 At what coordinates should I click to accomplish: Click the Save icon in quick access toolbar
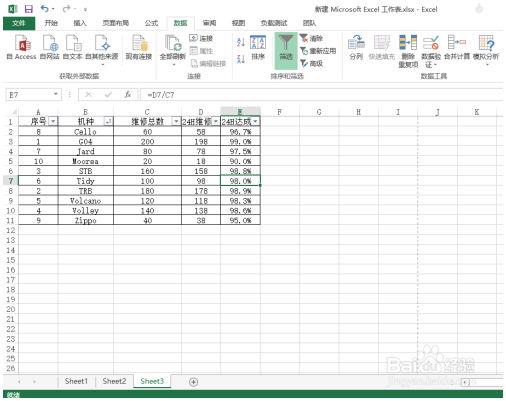(x=29, y=9)
